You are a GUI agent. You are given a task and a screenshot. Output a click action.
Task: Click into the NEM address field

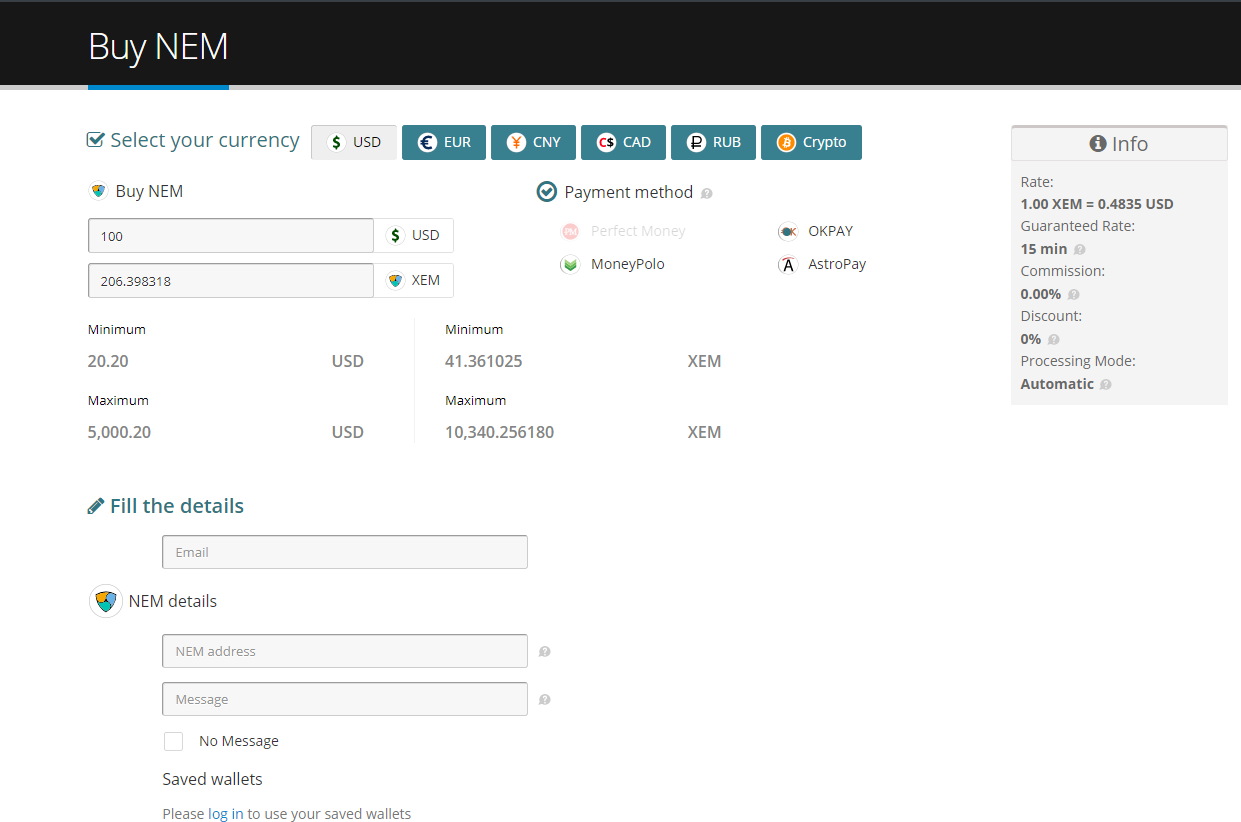coord(345,651)
